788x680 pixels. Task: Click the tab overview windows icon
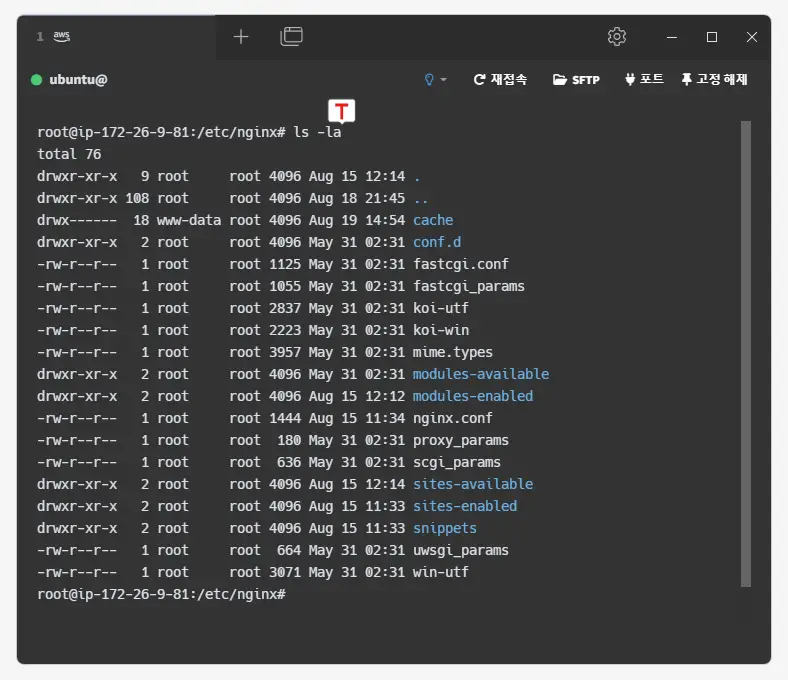(x=291, y=37)
